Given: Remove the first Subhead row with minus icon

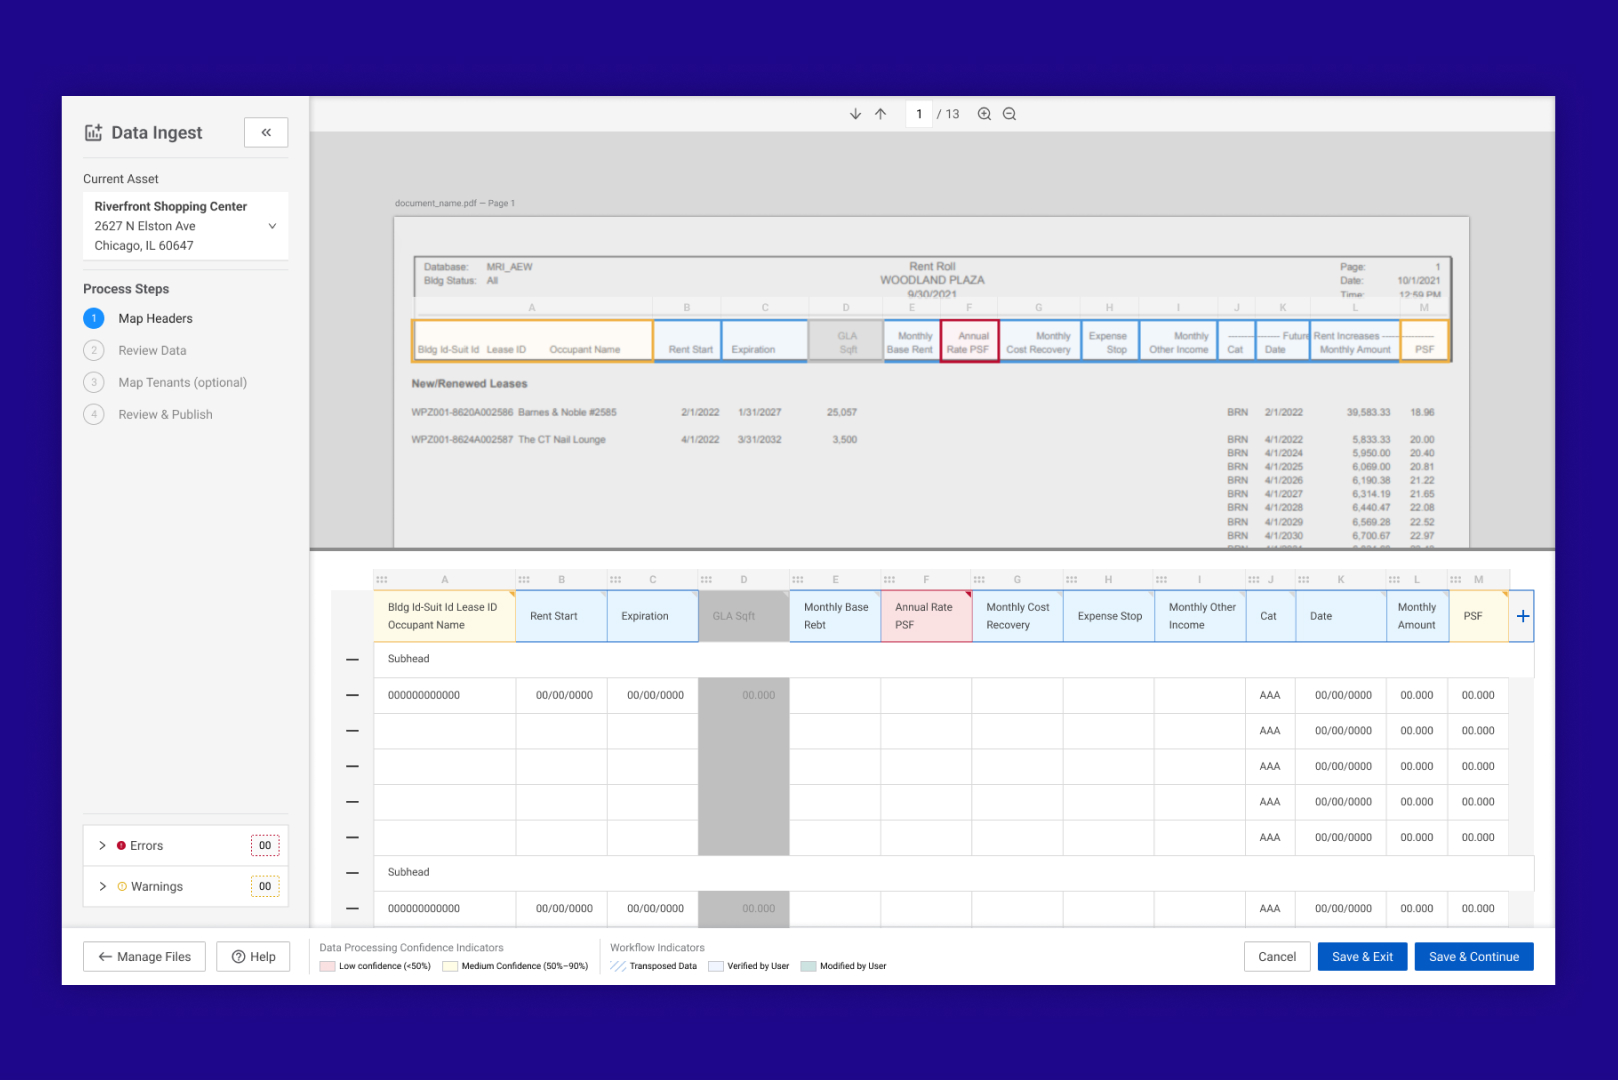Looking at the screenshot, I should 352,660.
